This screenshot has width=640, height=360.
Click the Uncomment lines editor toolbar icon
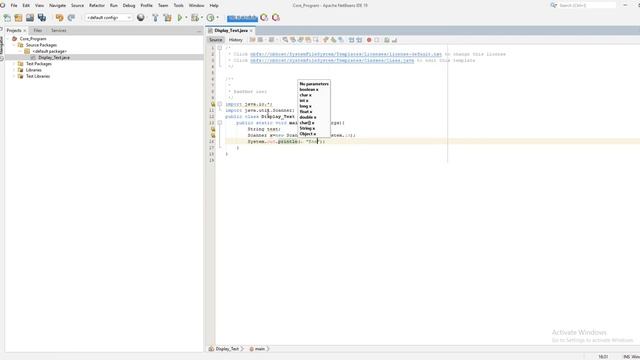[394, 40]
